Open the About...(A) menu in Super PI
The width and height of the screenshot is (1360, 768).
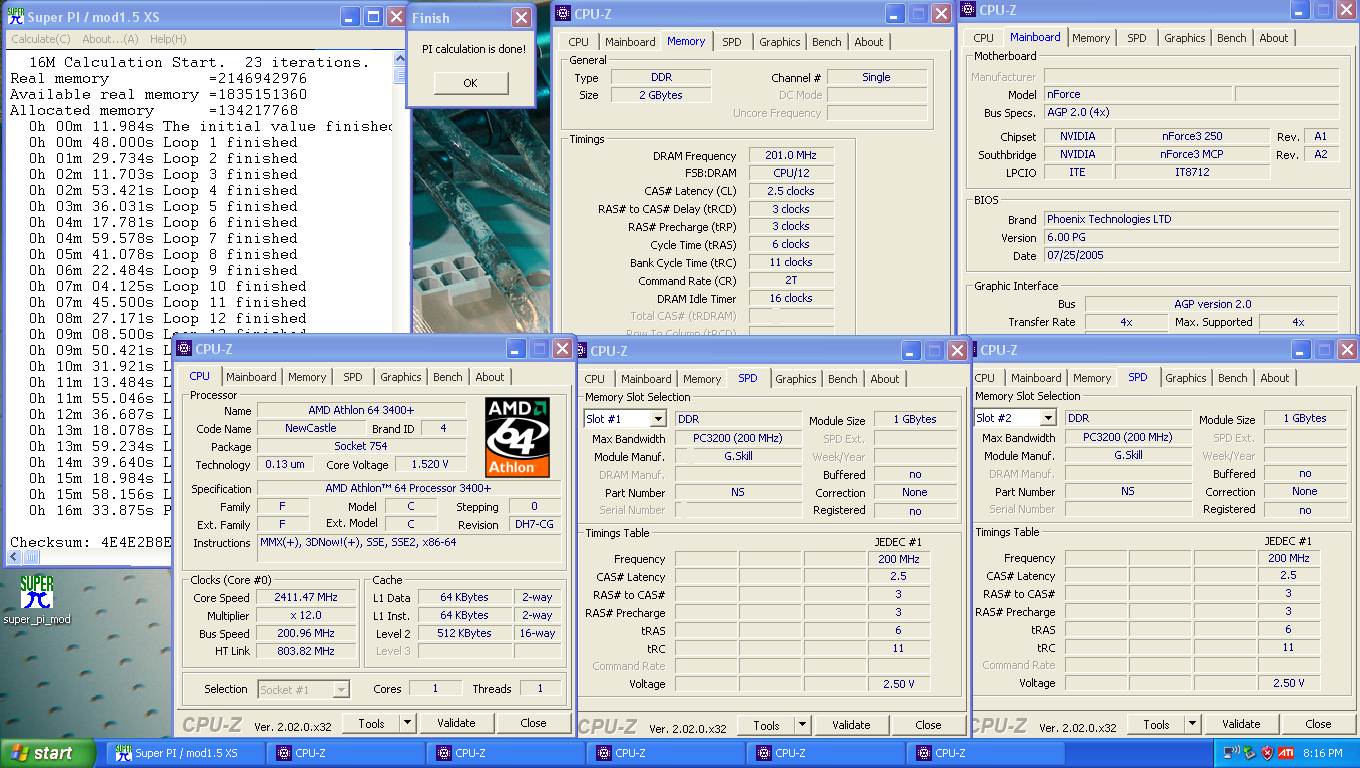click(110, 39)
